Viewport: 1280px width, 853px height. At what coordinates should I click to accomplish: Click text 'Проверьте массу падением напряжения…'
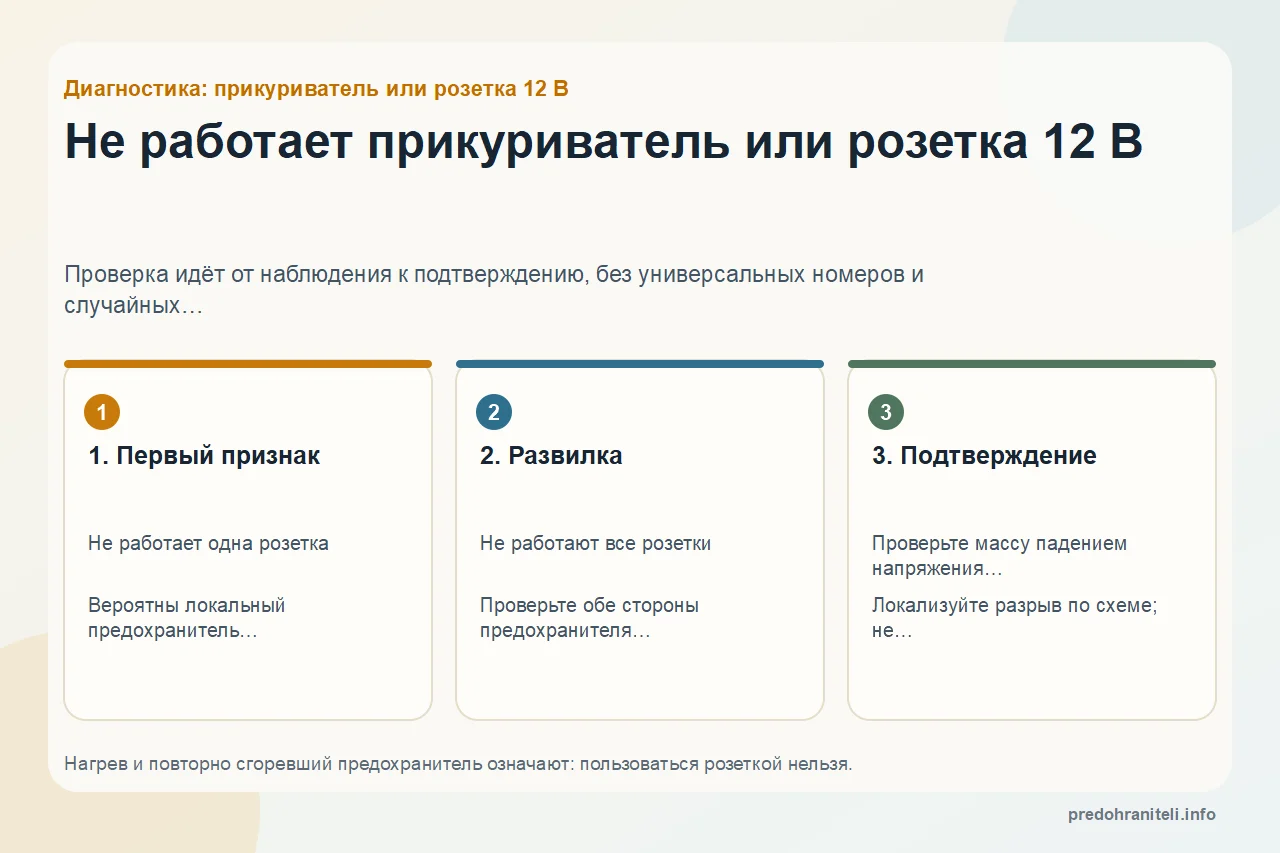pos(999,556)
